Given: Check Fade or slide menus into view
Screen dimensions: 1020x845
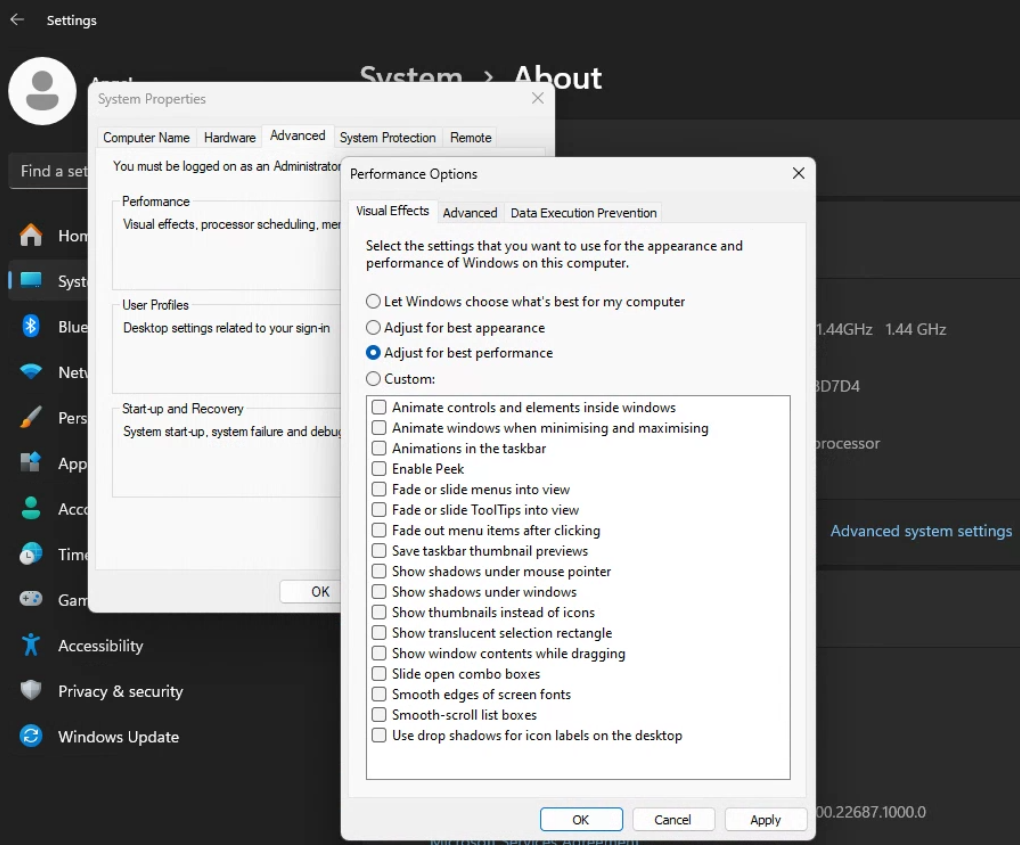Looking at the screenshot, I should [379, 489].
